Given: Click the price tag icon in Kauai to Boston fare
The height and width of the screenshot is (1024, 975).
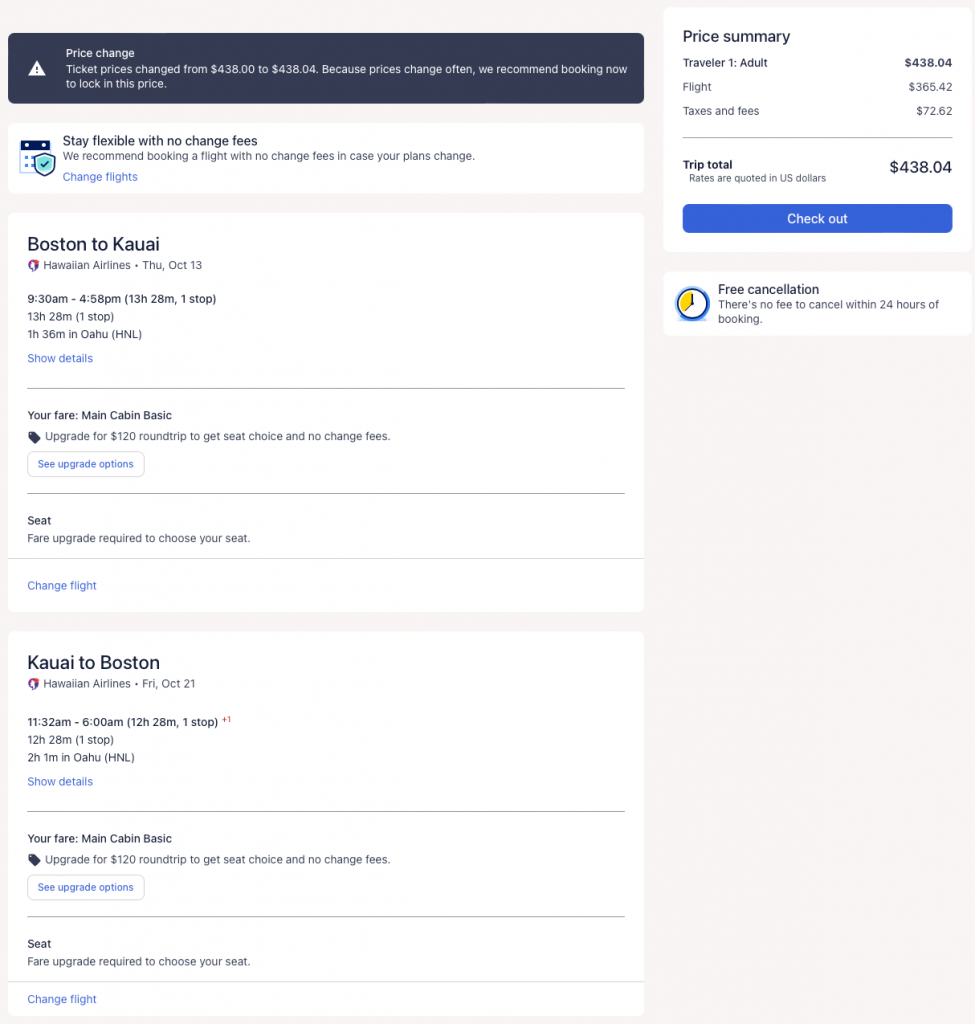Looking at the screenshot, I should tap(35, 860).
